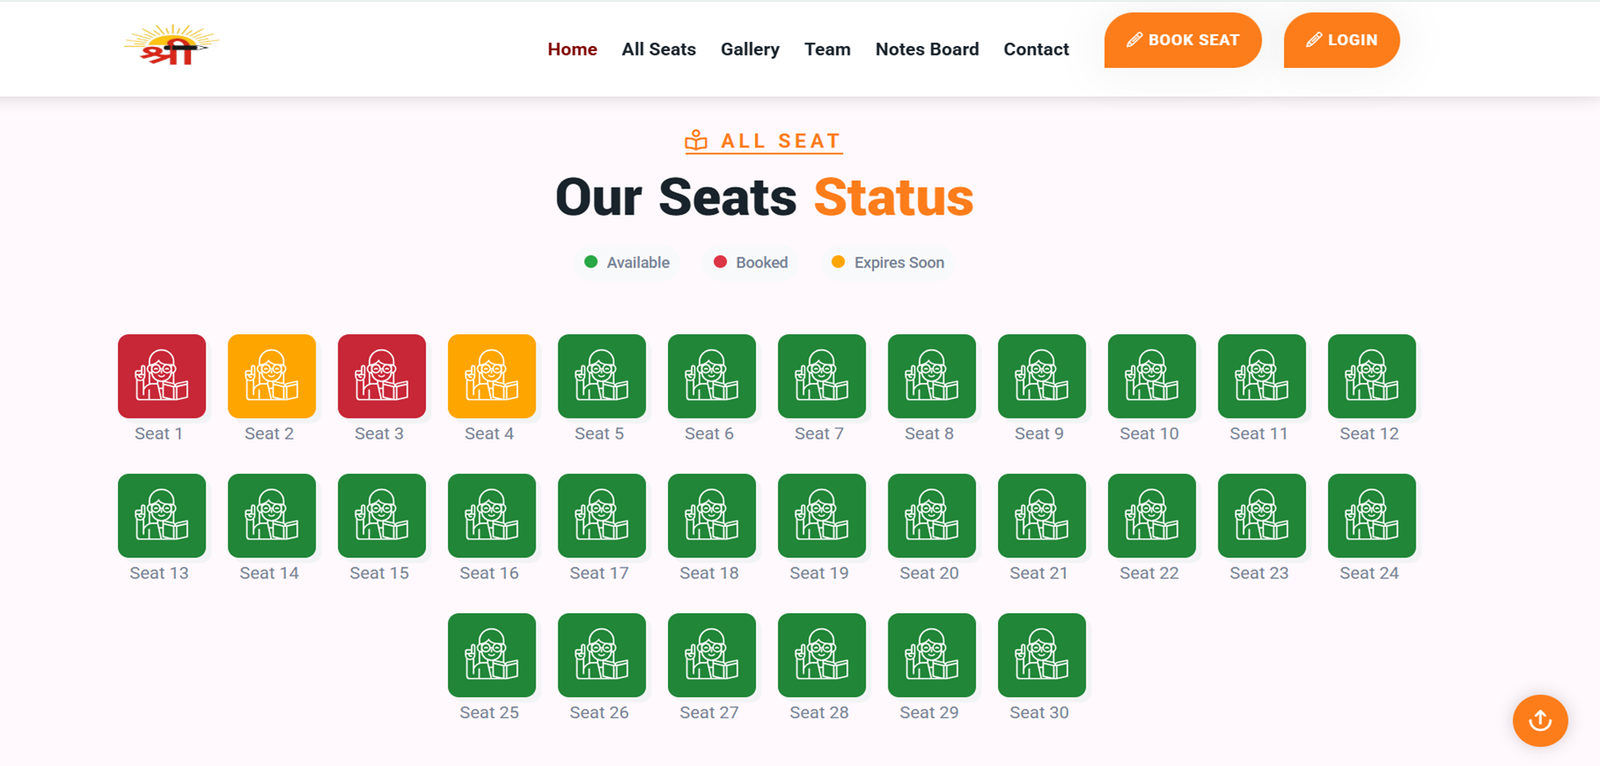Switch to the All Seats section
The image size is (1600, 766).
[659, 49]
